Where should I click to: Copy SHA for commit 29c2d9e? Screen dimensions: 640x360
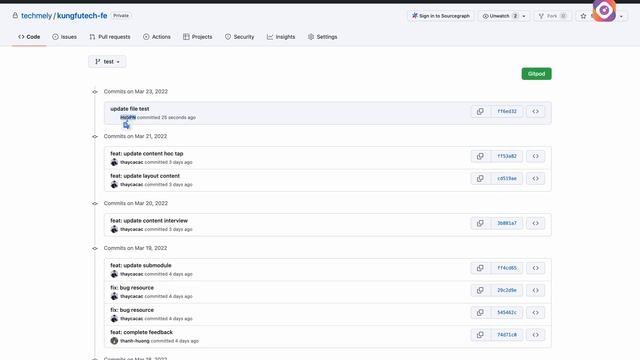pyautogui.click(x=480, y=290)
